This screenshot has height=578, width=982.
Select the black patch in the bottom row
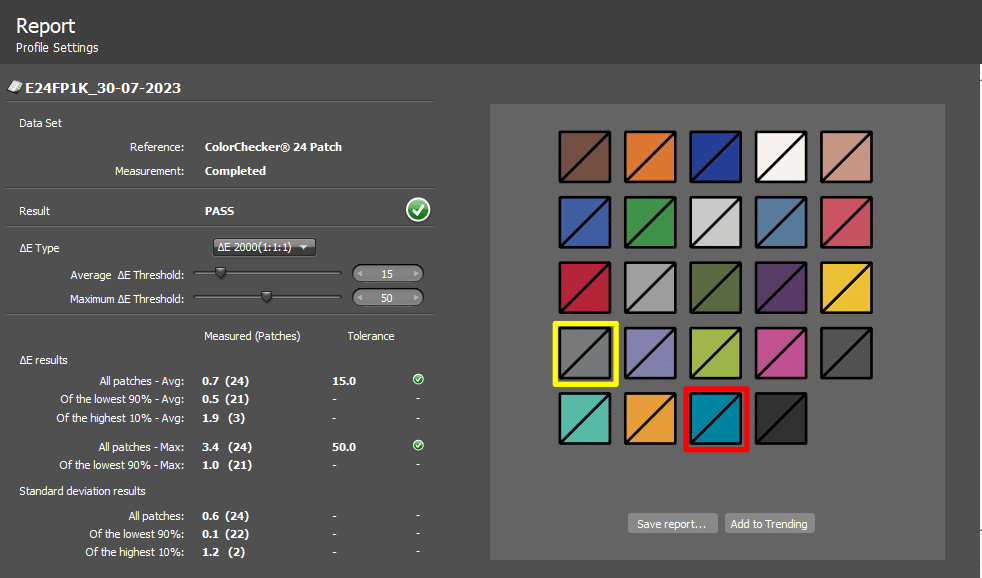click(781, 419)
